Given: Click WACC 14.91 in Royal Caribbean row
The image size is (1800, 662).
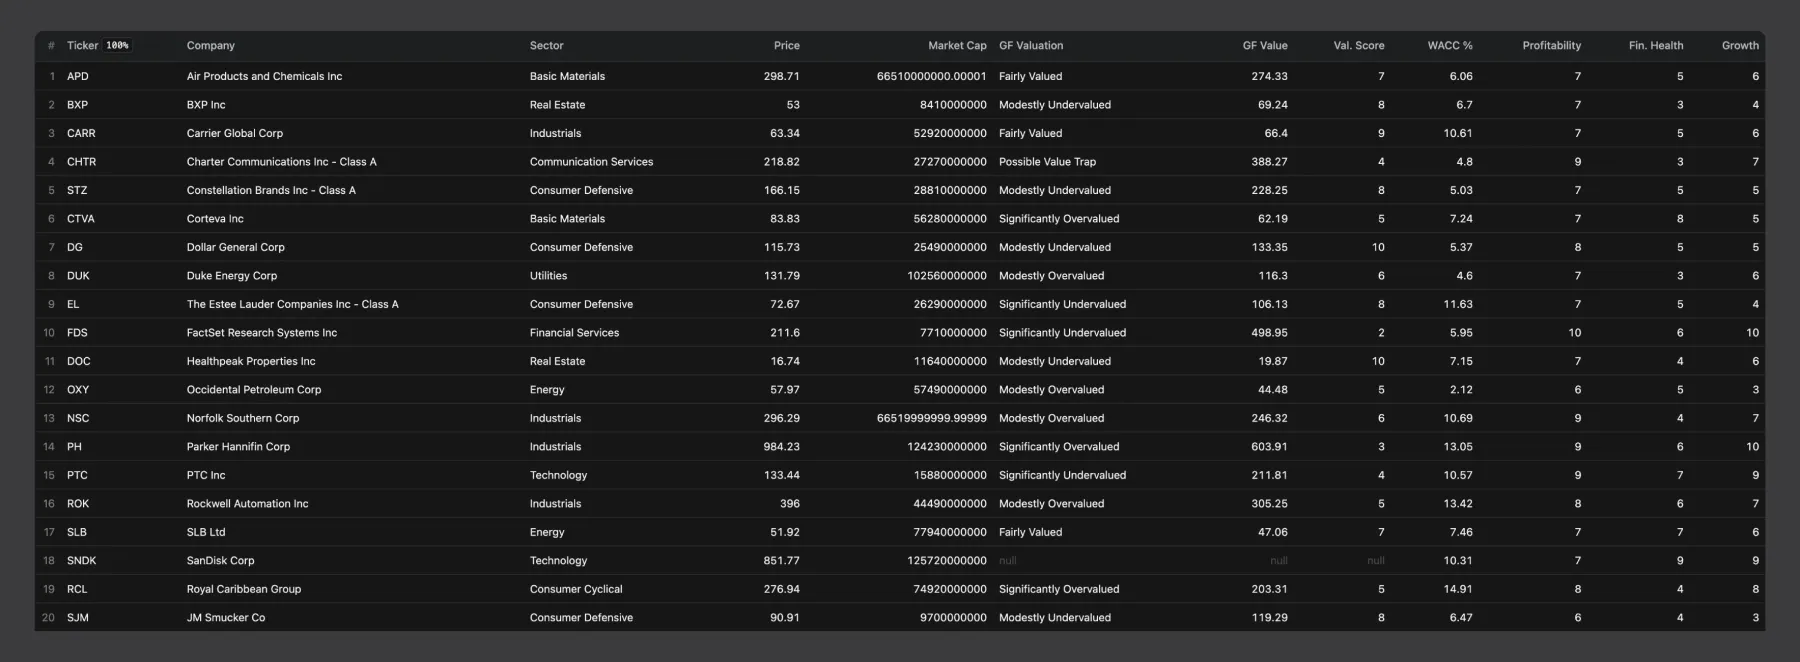Looking at the screenshot, I should tap(1458, 589).
